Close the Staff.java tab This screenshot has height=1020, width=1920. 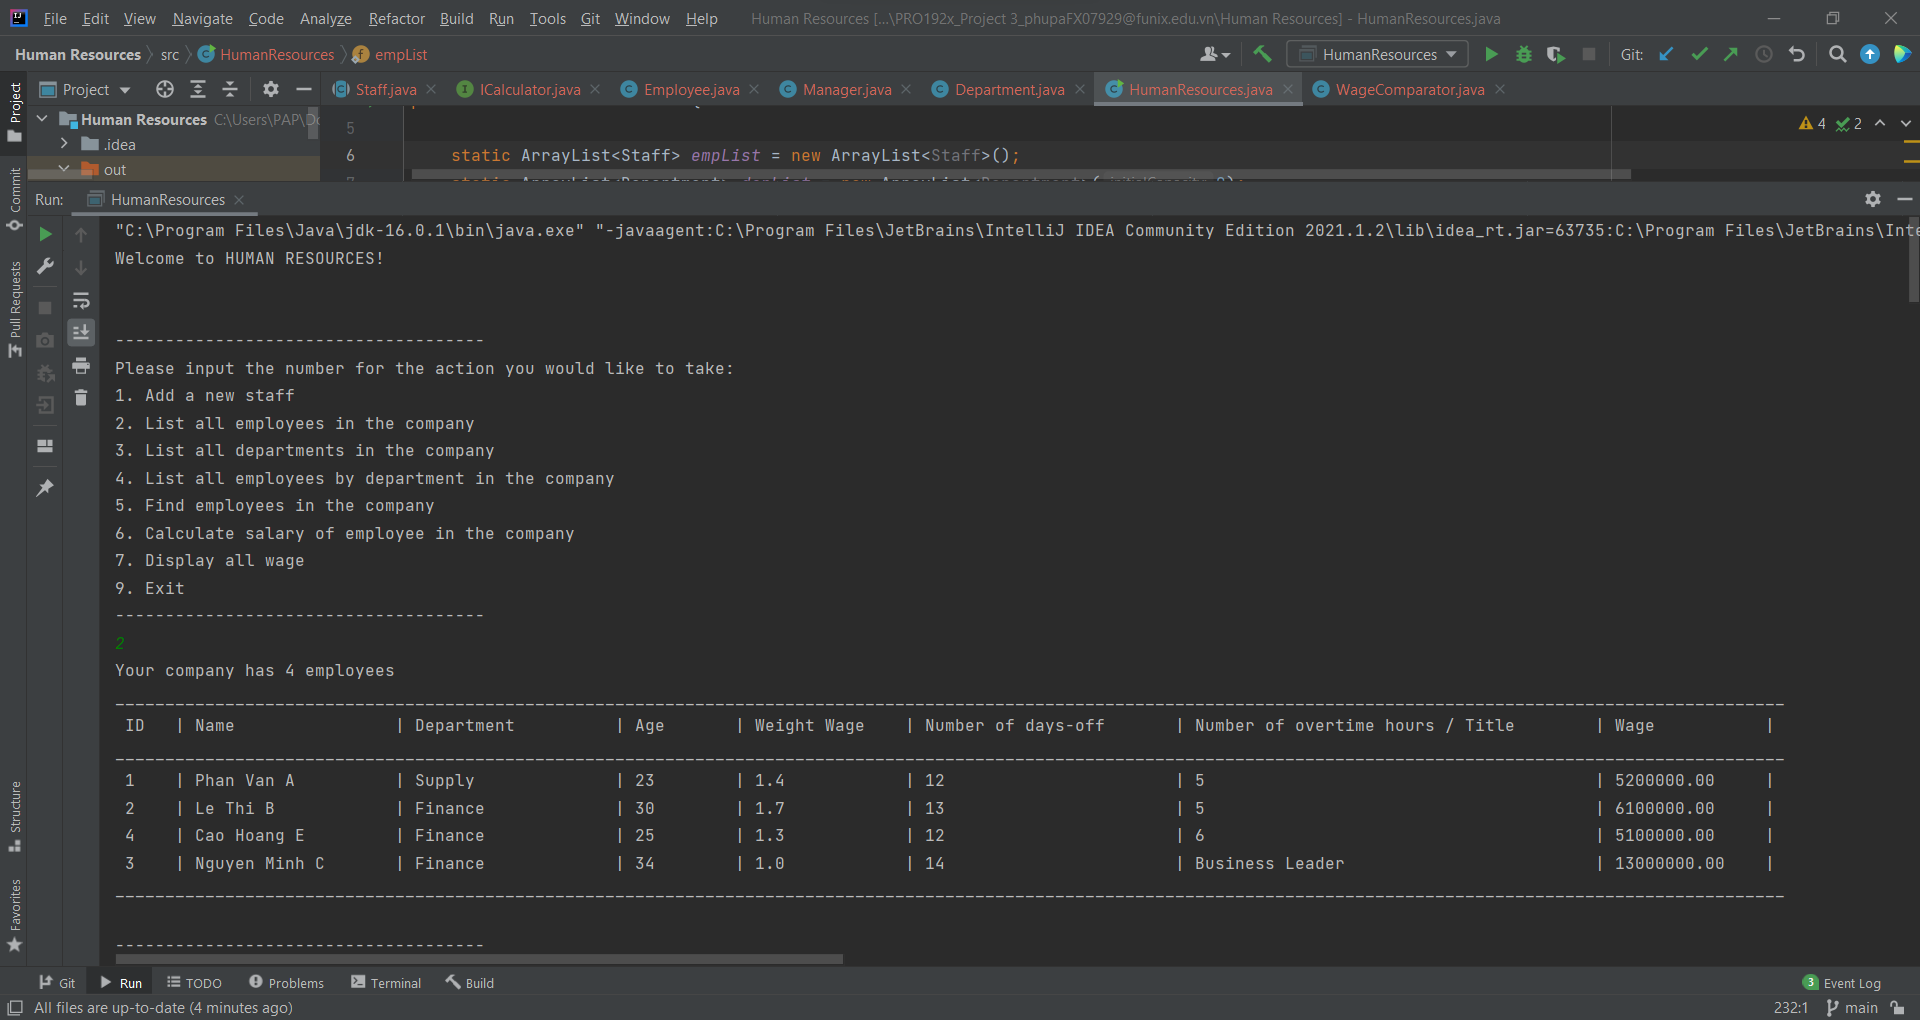[x=431, y=89]
